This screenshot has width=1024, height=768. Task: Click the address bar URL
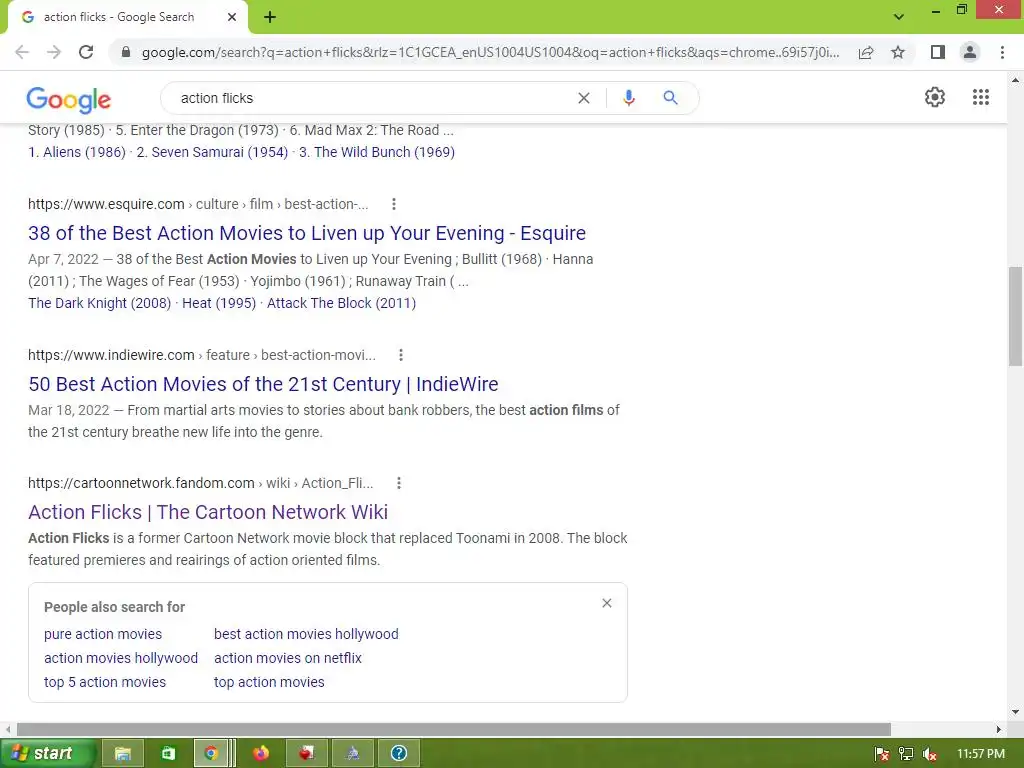click(490, 52)
